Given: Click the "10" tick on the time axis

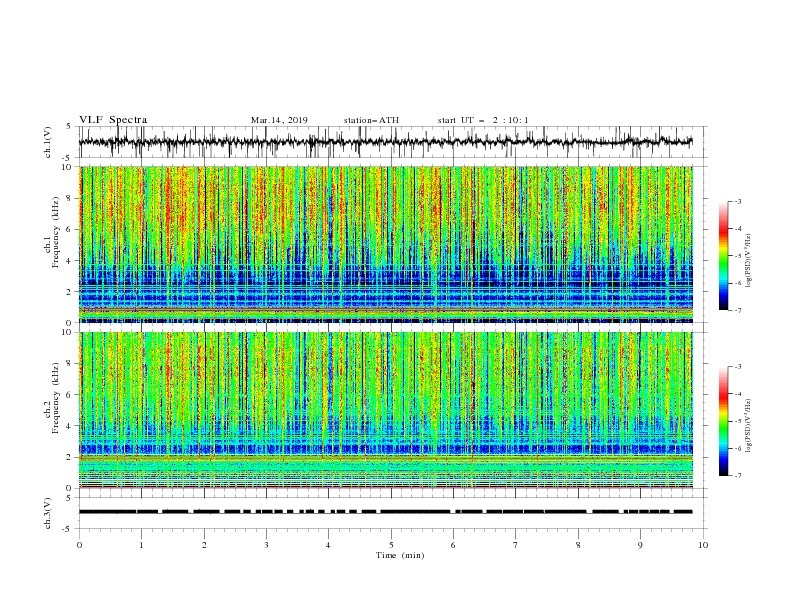Looking at the screenshot, I should (703, 545).
